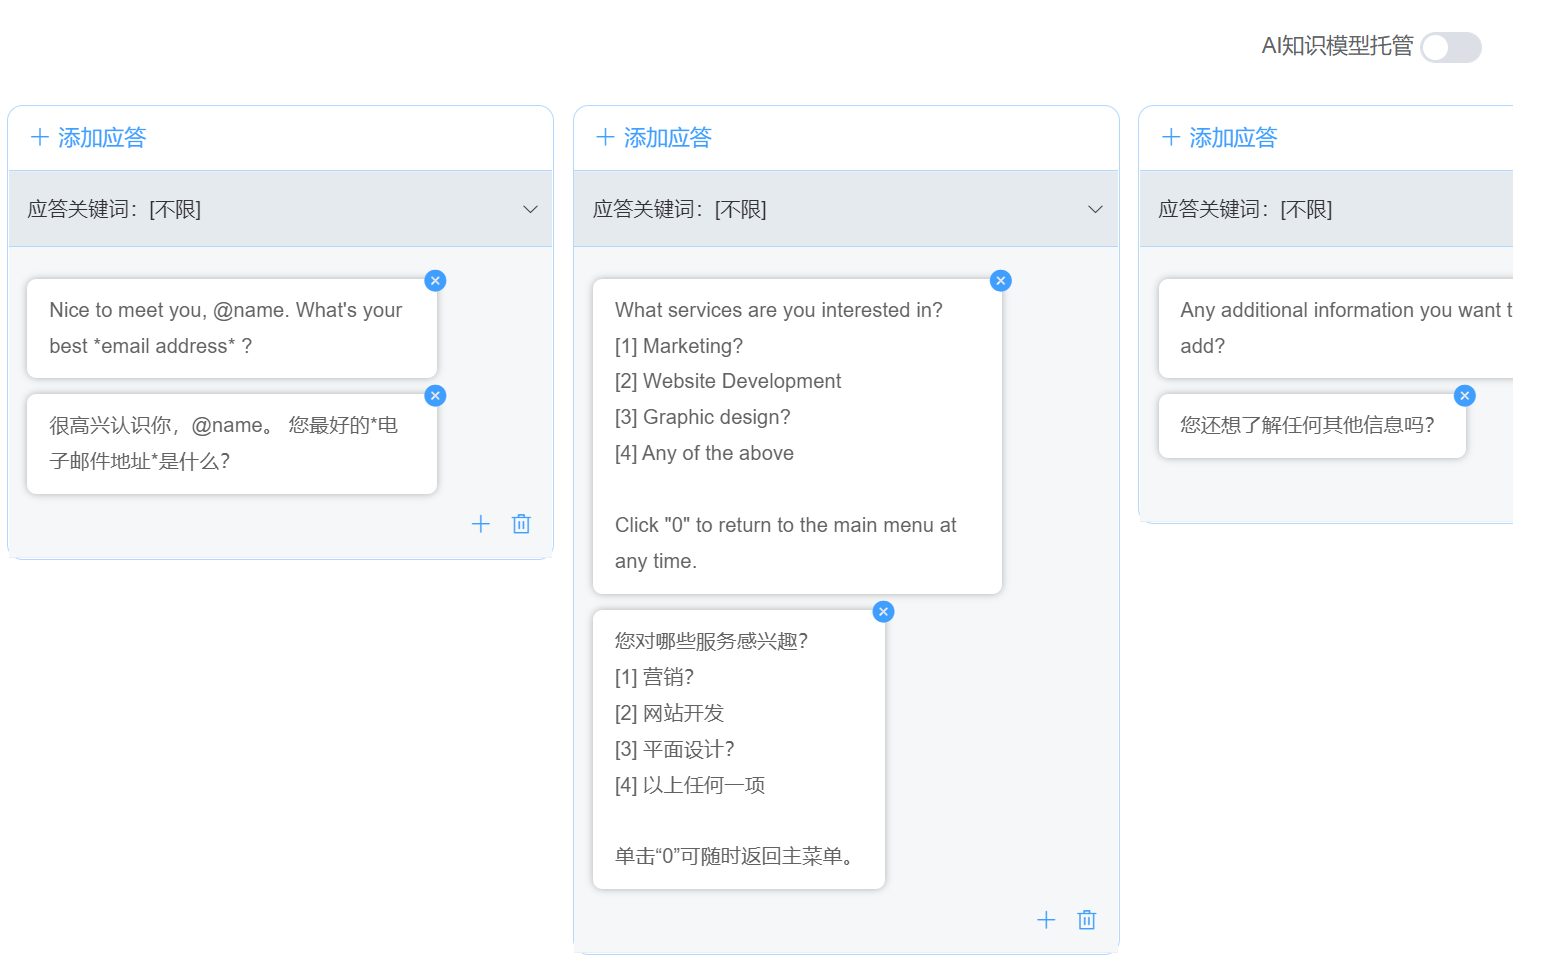Click the plus icon in the middle panel footer
1550x971 pixels.
(x=1046, y=920)
